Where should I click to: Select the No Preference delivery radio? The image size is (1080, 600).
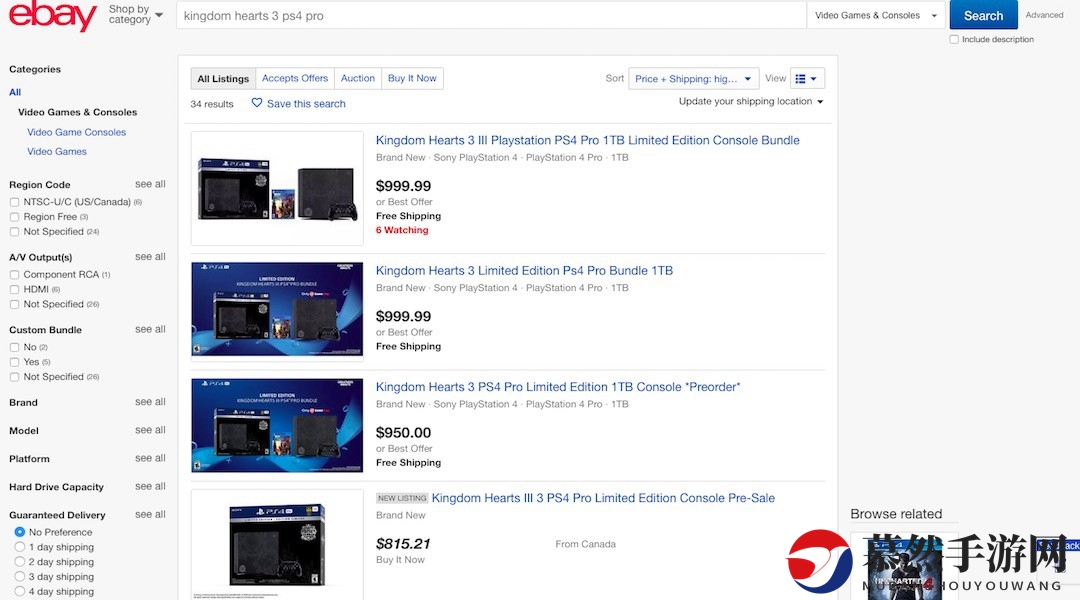tap(19, 532)
